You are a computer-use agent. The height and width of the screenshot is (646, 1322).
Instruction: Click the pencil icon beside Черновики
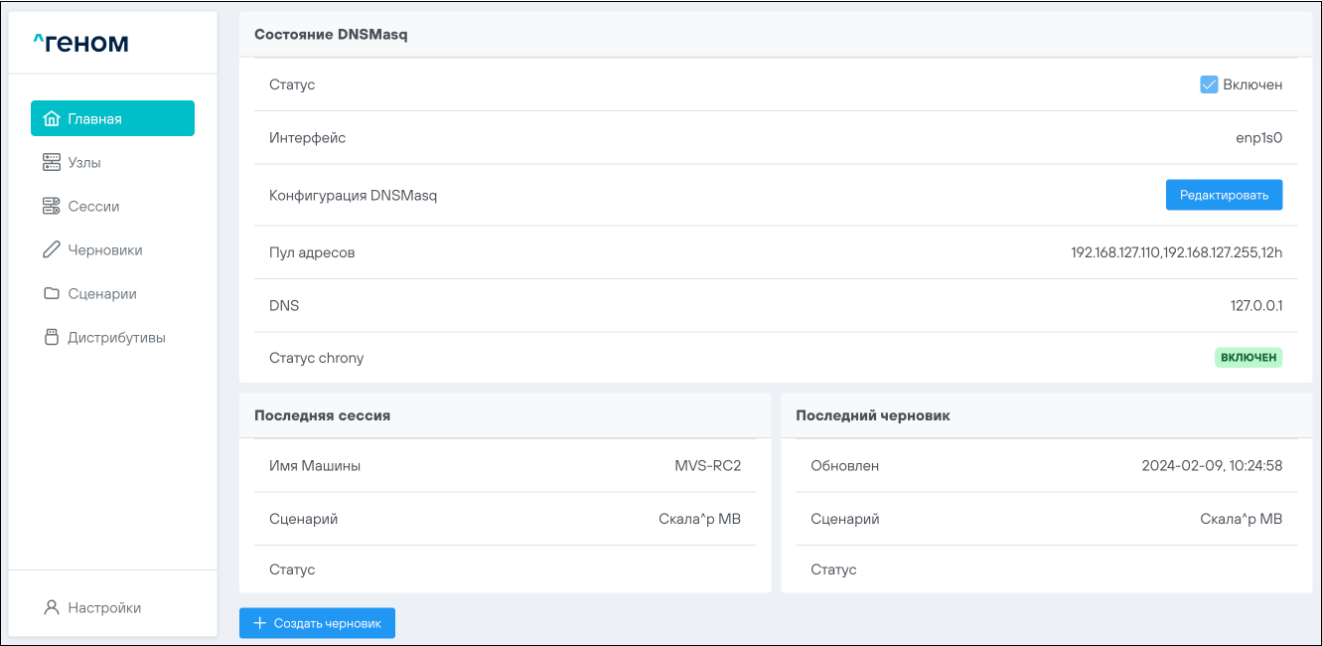click(52, 250)
